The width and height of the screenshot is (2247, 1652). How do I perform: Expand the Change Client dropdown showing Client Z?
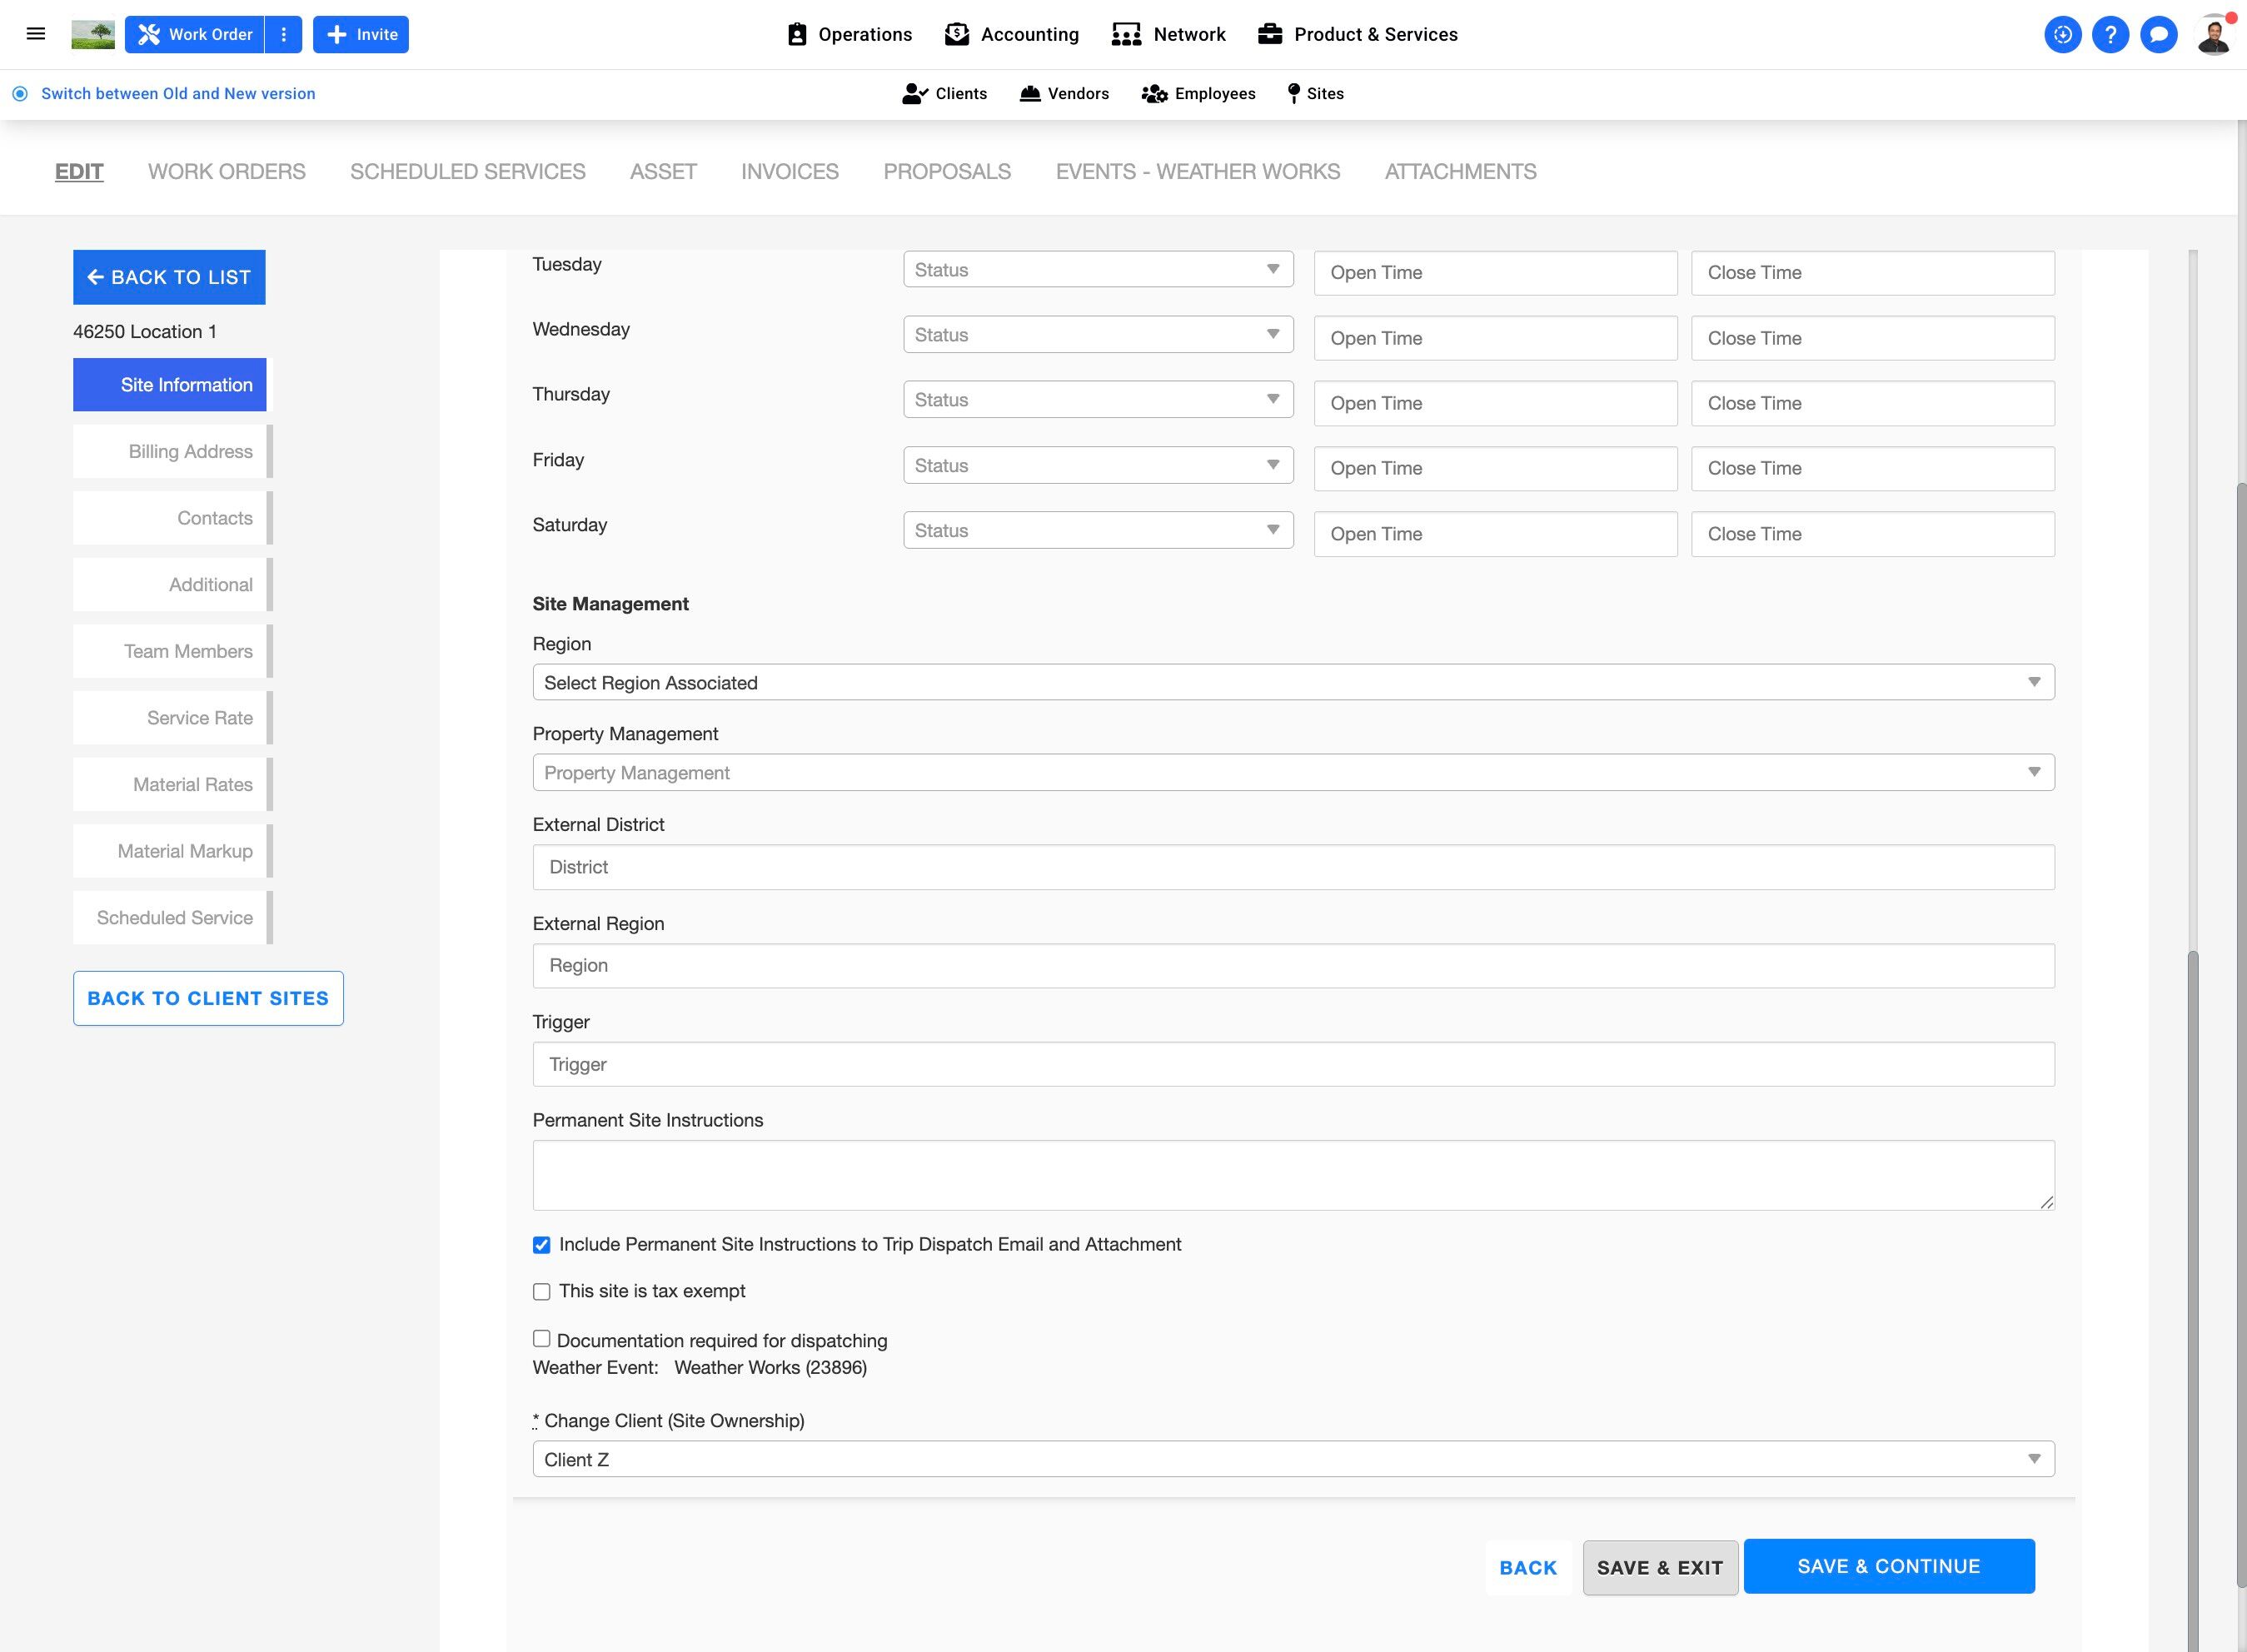coord(1292,1459)
